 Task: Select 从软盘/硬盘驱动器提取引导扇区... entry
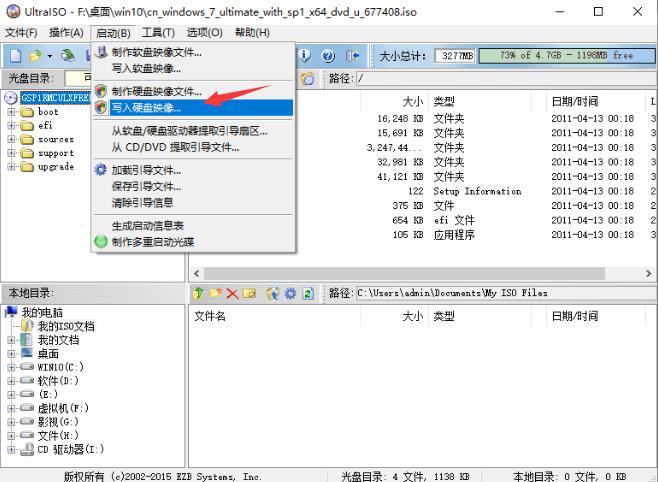tap(193, 131)
